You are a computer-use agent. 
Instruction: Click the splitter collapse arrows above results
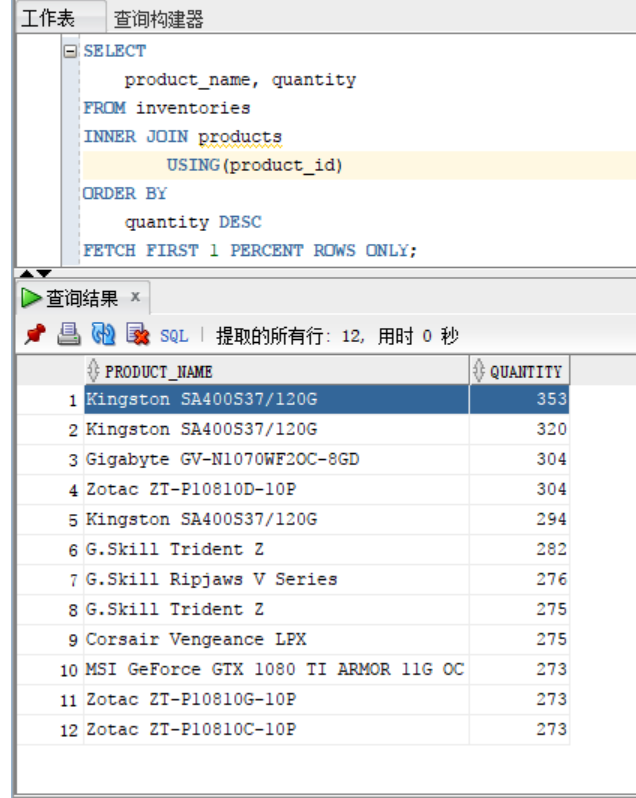35,272
